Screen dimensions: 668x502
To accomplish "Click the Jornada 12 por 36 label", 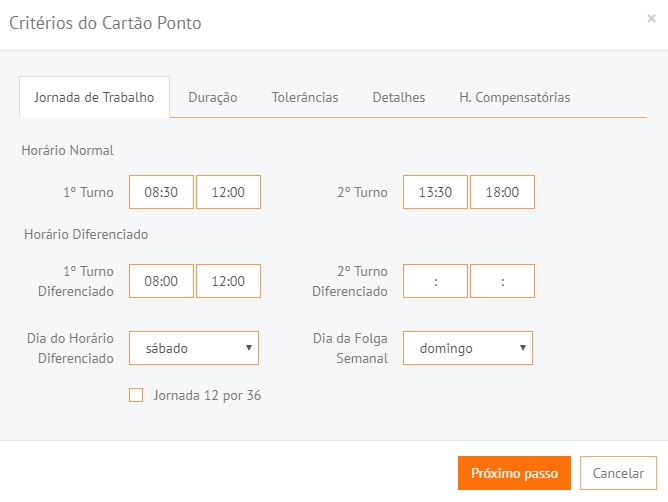I will coord(207,395).
